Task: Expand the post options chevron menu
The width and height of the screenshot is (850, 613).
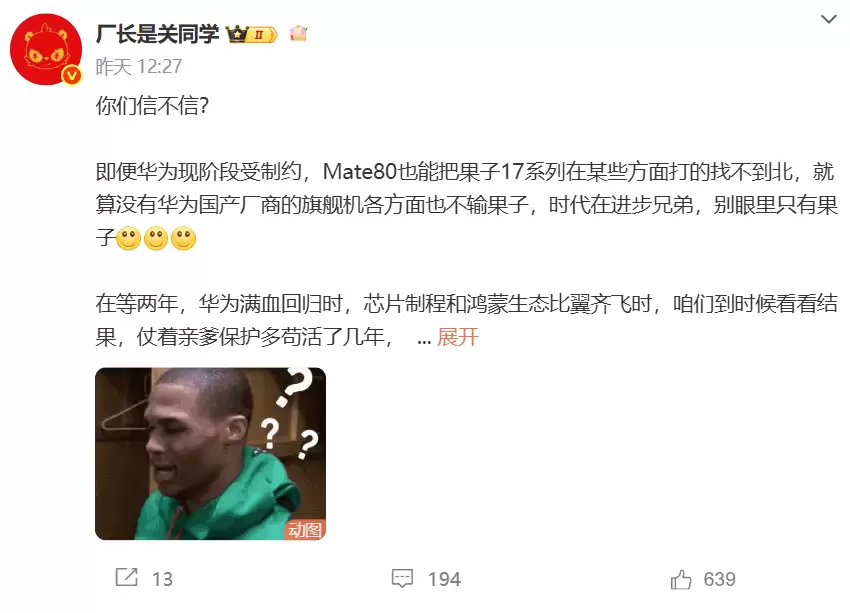Action: [x=828, y=20]
